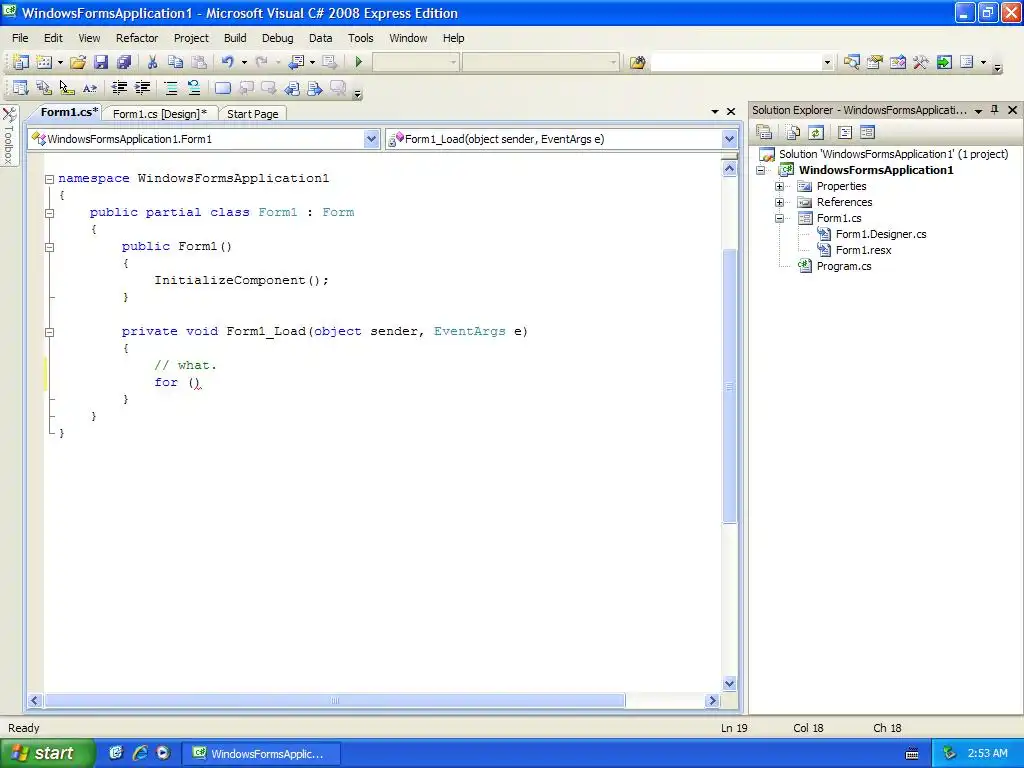Select Form1.Designer.cs in Solution Explorer
The height and width of the screenshot is (768, 1024).
tap(881, 234)
